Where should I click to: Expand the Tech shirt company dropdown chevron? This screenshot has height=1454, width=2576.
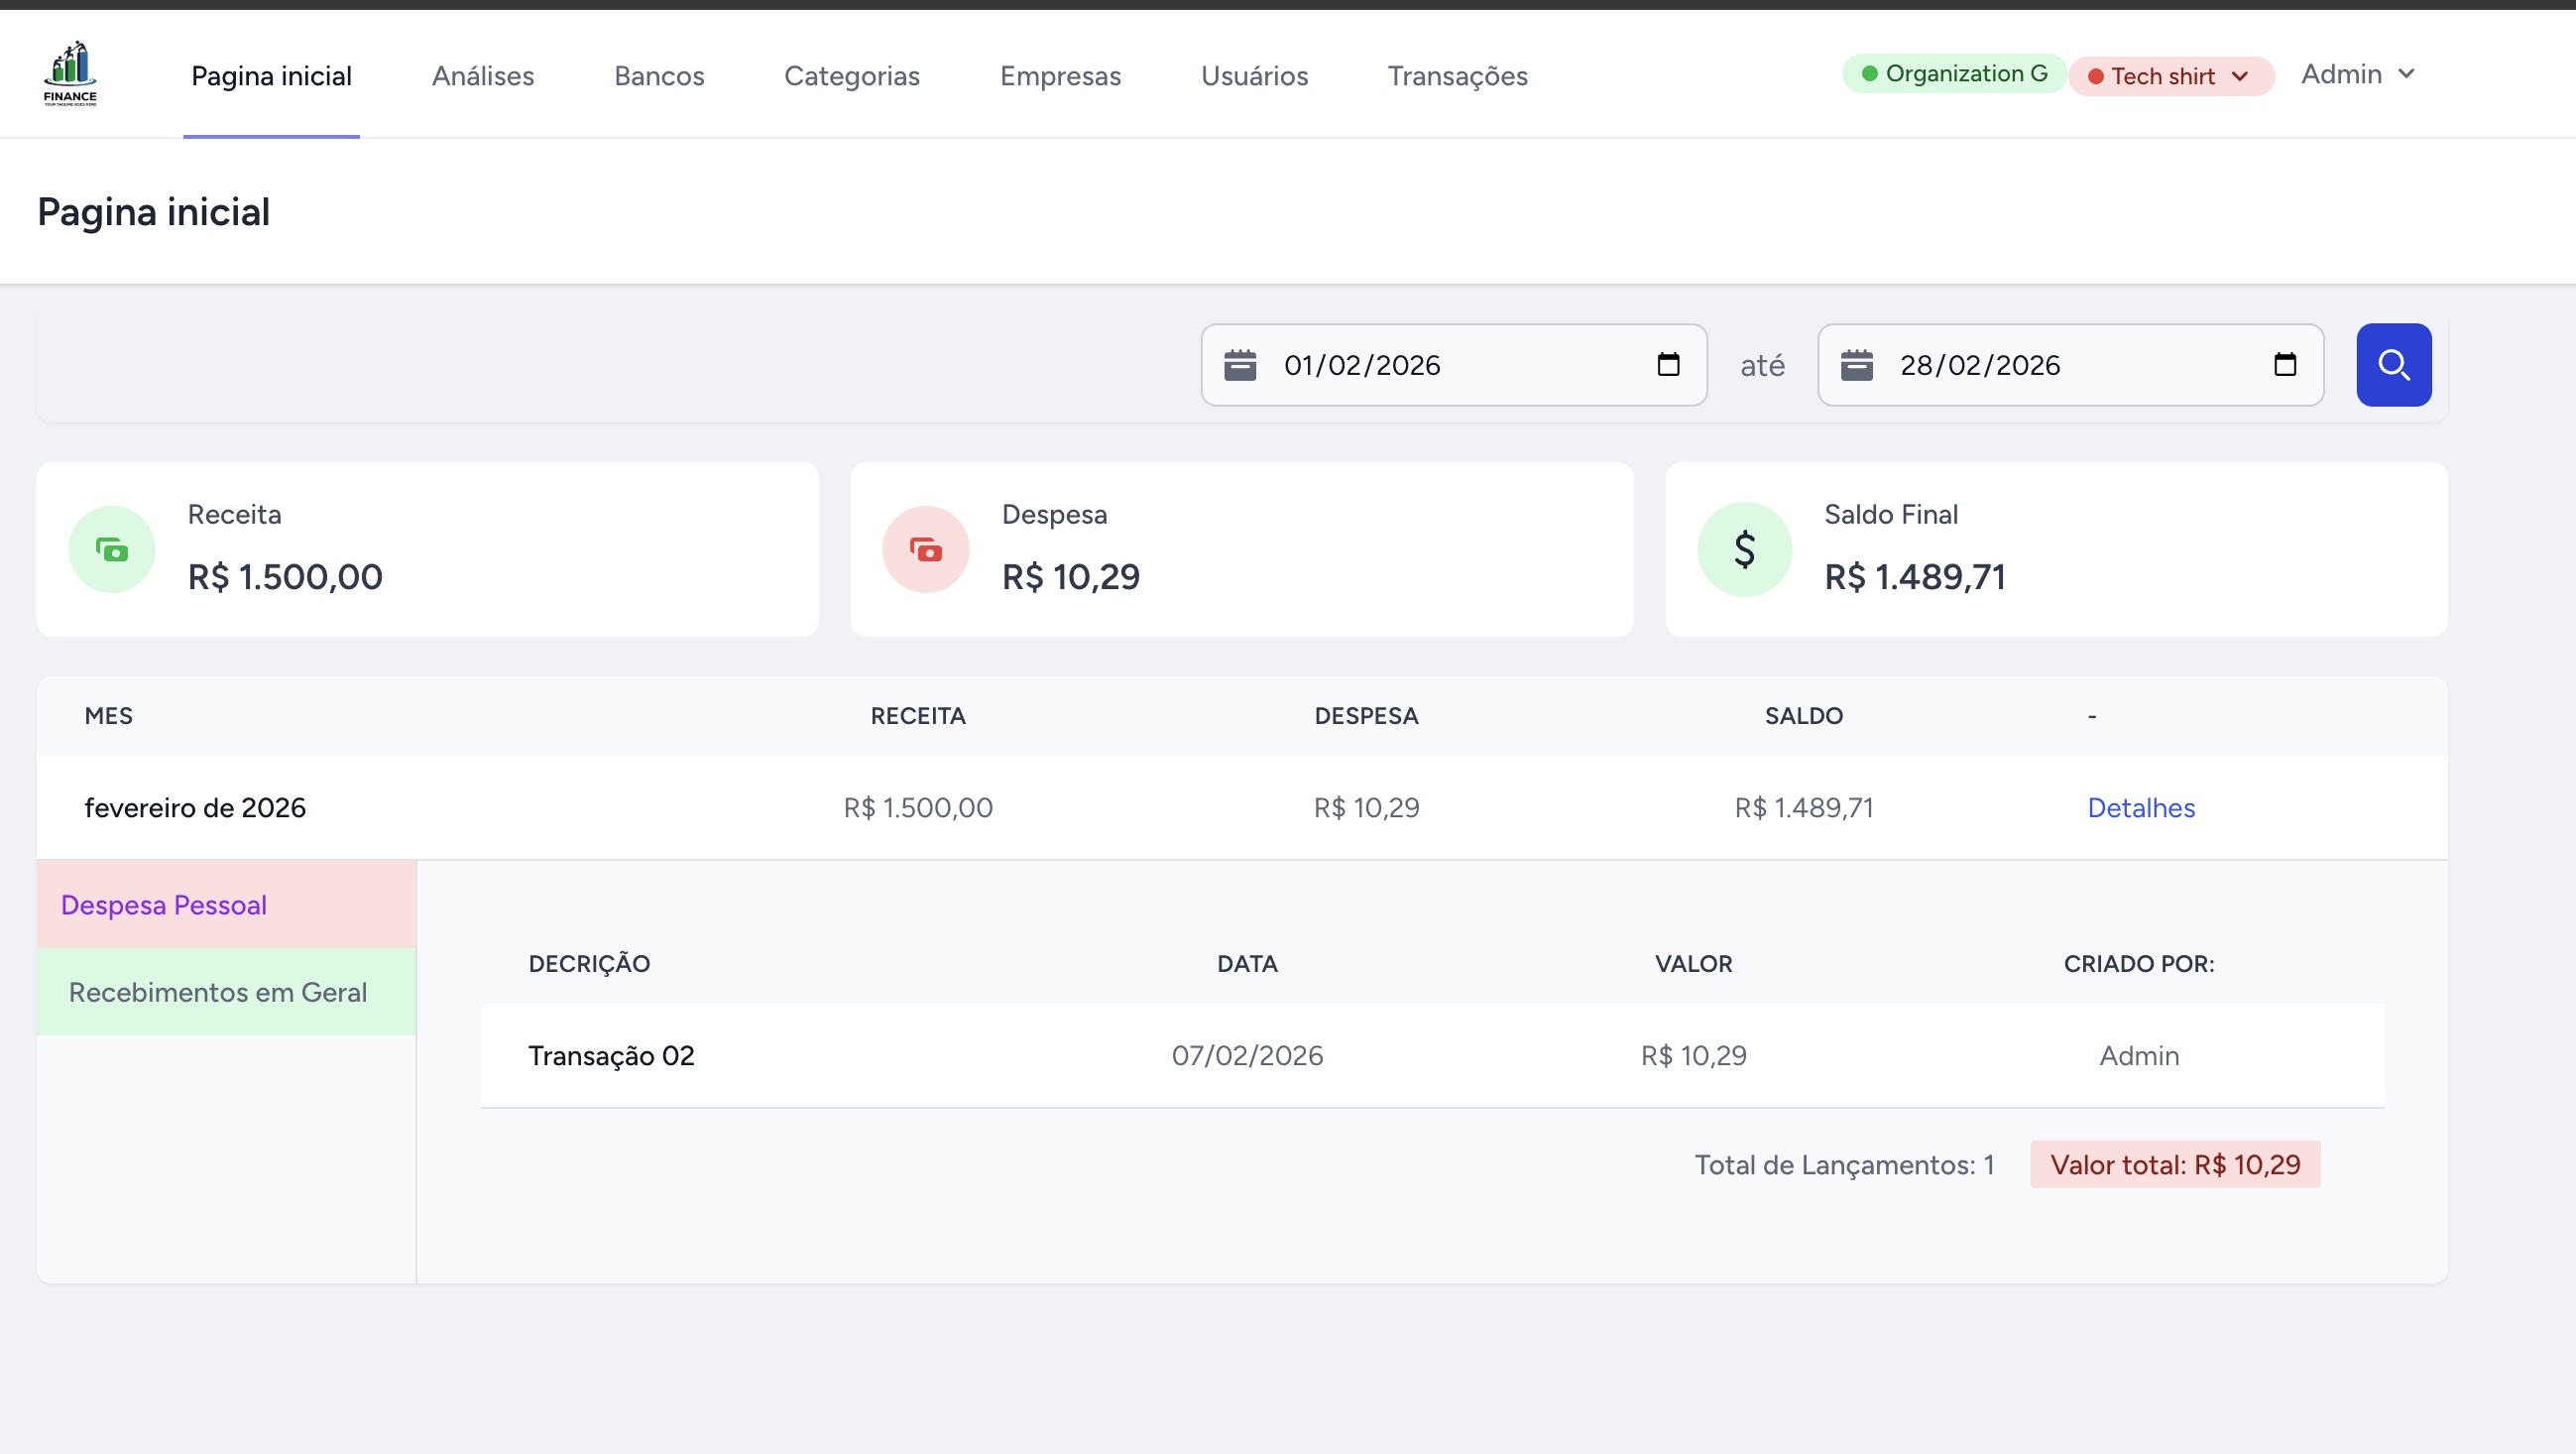[2240, 76]
